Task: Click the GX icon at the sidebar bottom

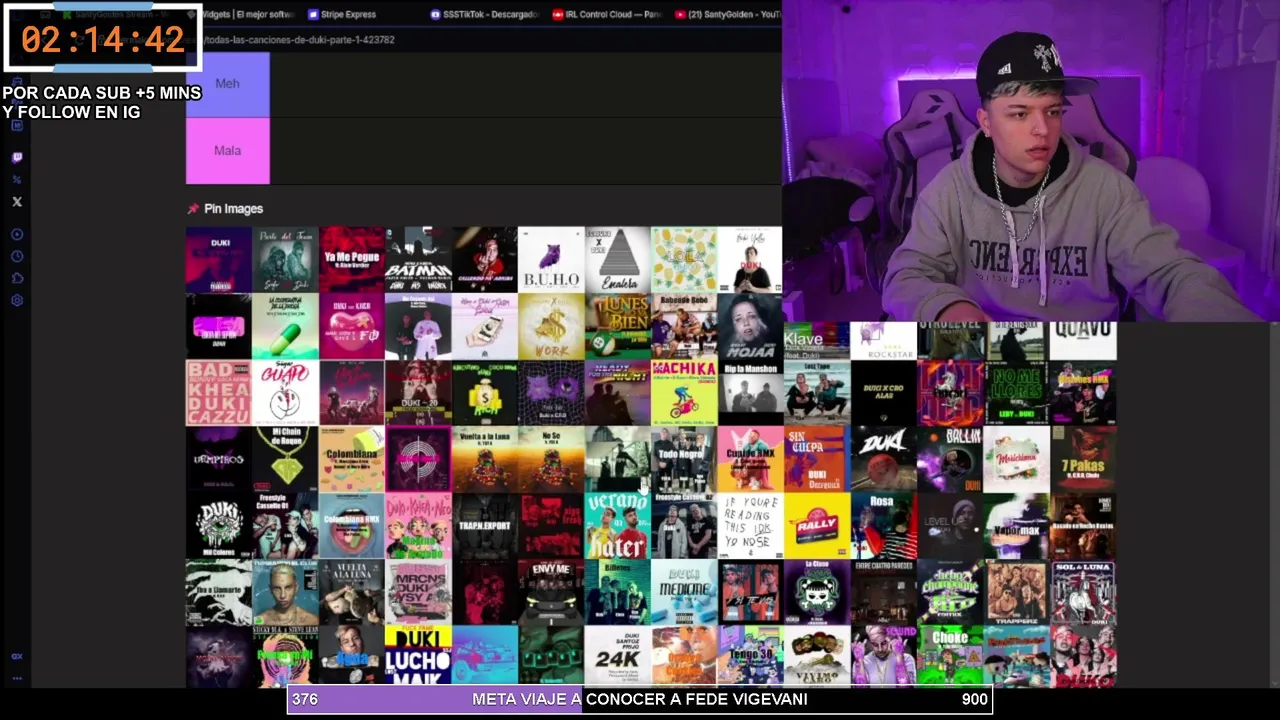Action: 17,656
